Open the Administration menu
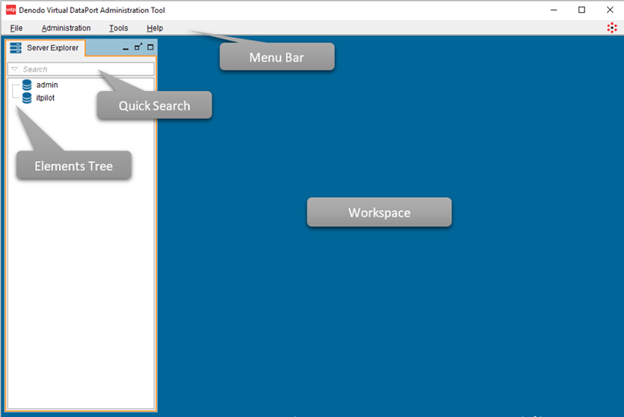Viewport: 624px width, 417px height. [66, 28]
